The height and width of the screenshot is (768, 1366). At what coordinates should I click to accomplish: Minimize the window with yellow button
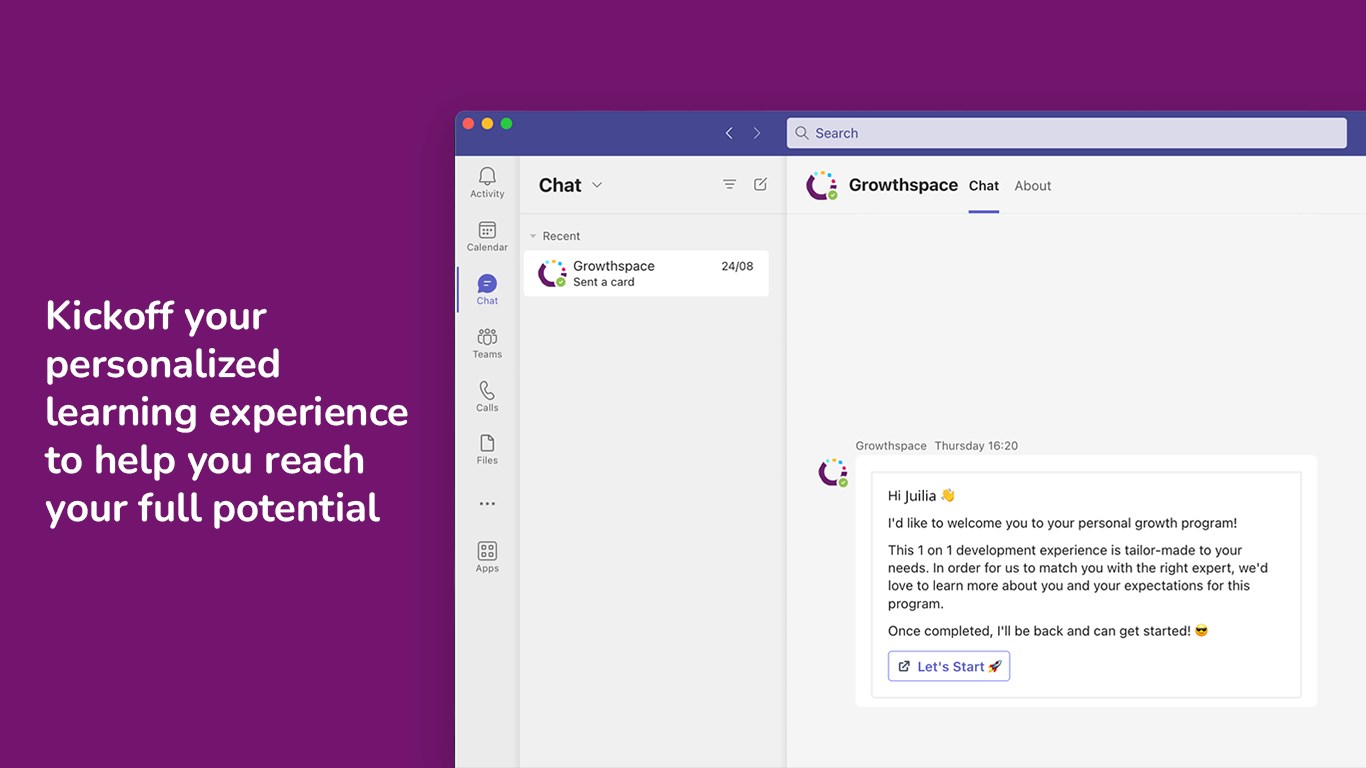(487, 124)
